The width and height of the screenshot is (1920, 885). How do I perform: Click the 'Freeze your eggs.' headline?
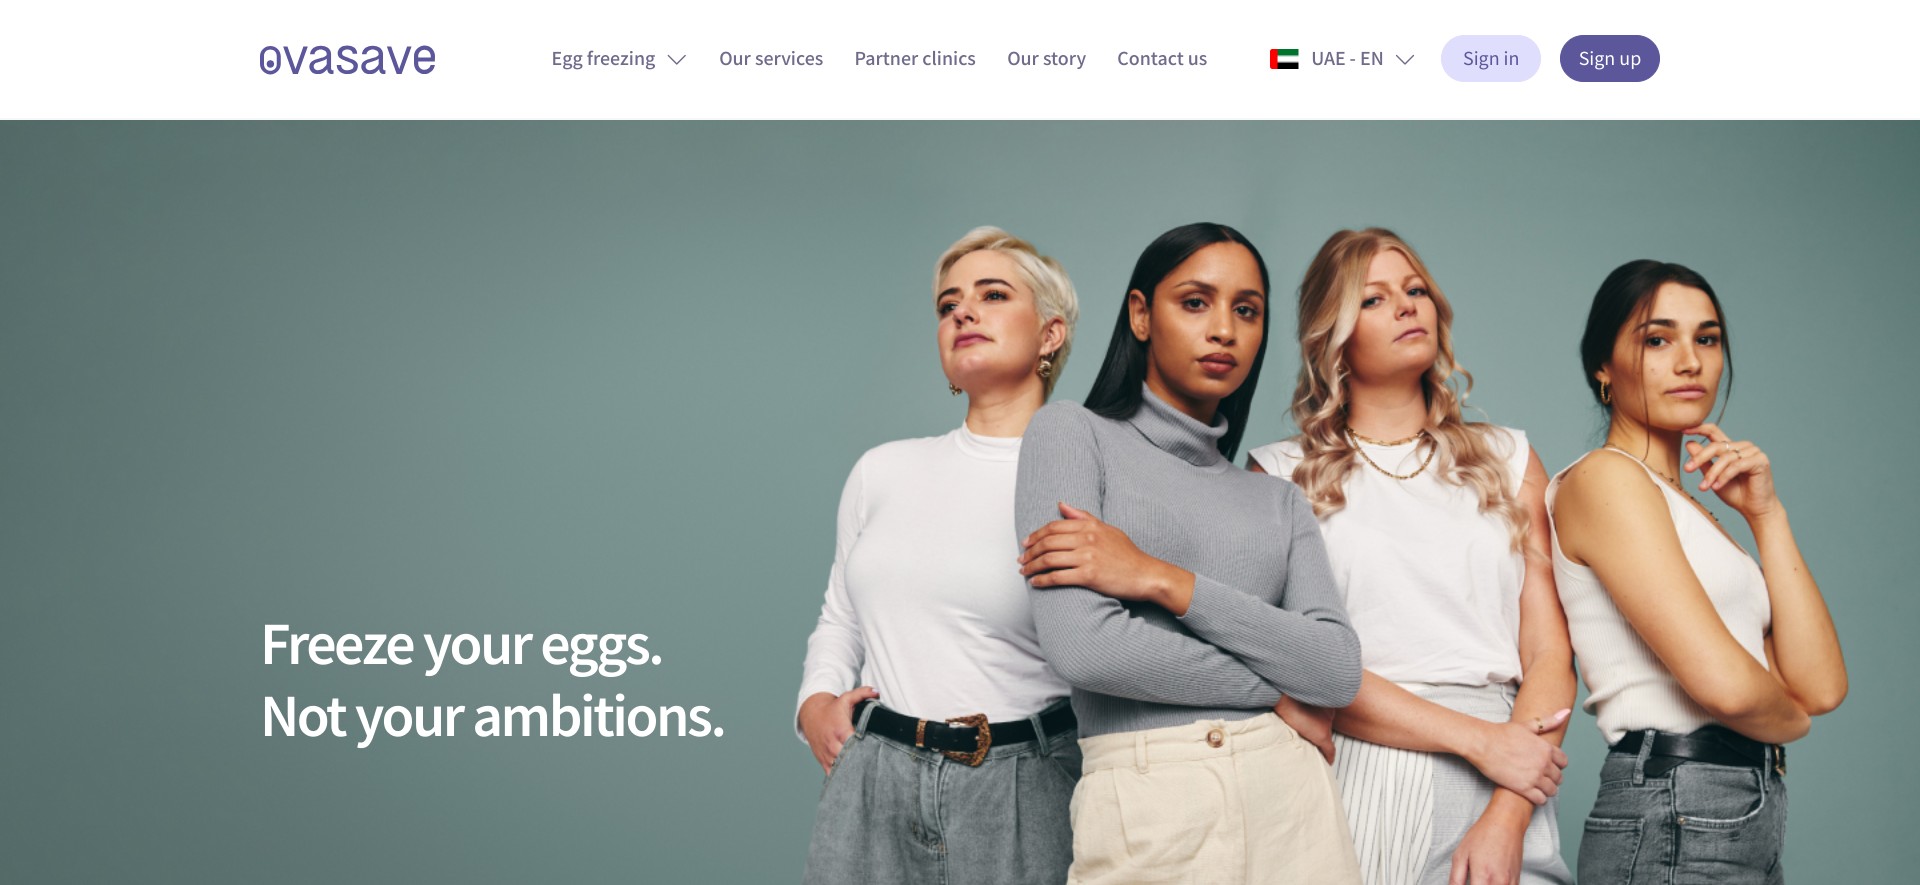(x=462, y=645)
